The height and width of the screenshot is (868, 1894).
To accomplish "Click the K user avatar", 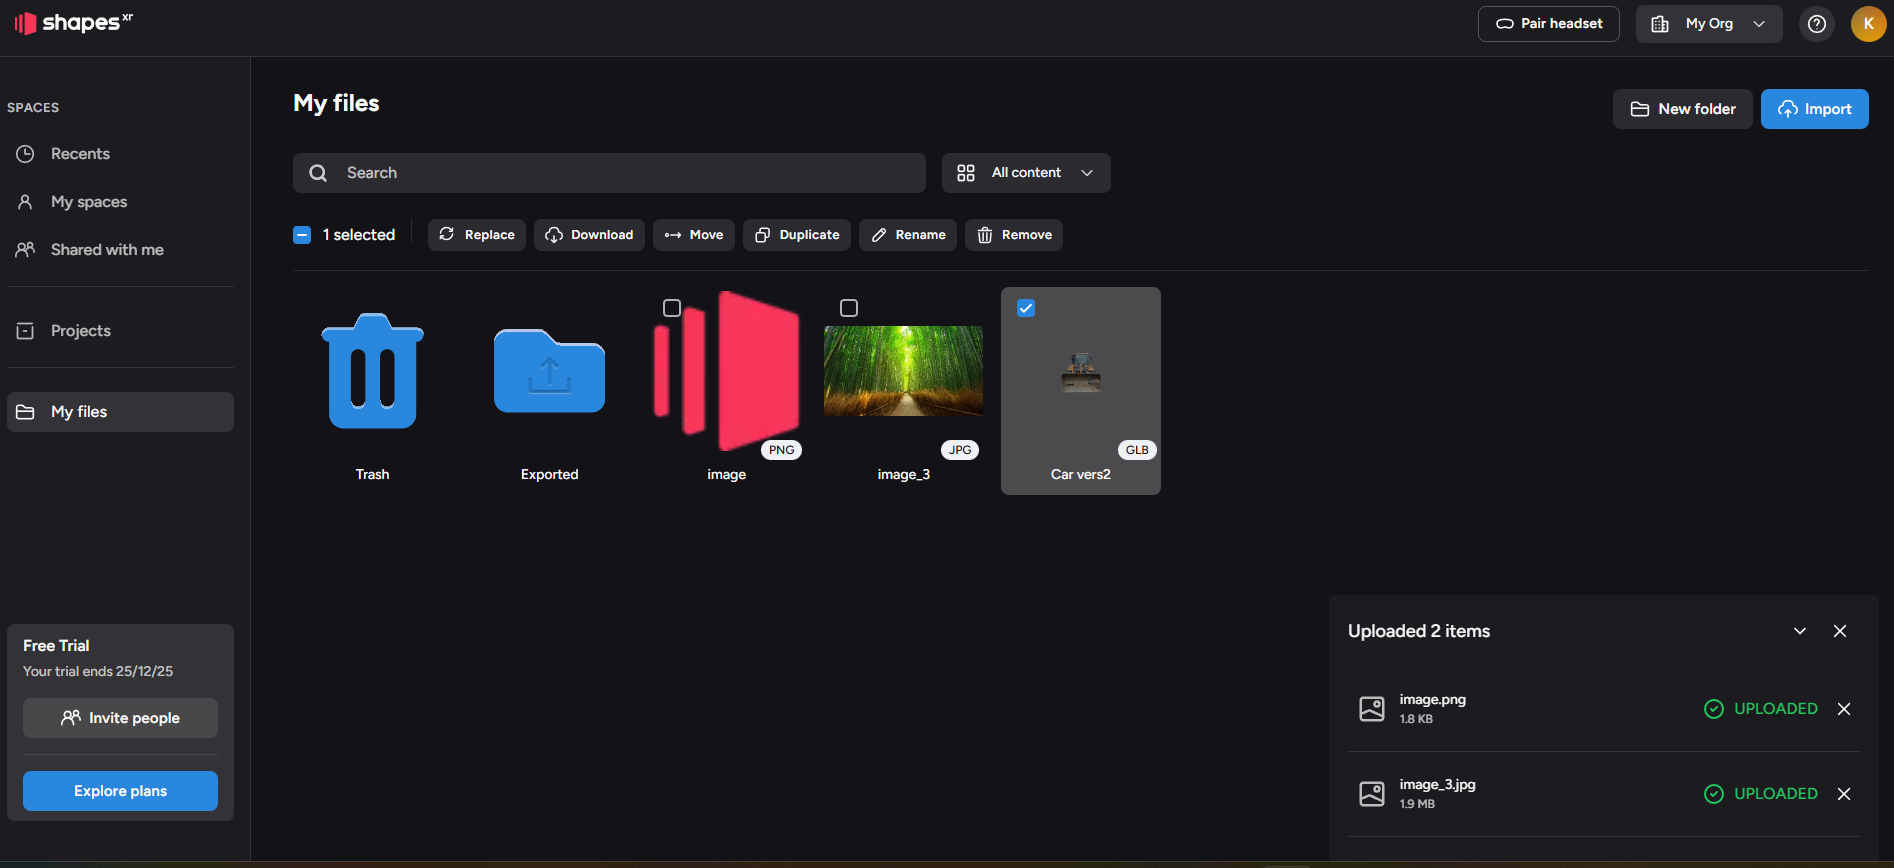I will tap(1867, 24).
